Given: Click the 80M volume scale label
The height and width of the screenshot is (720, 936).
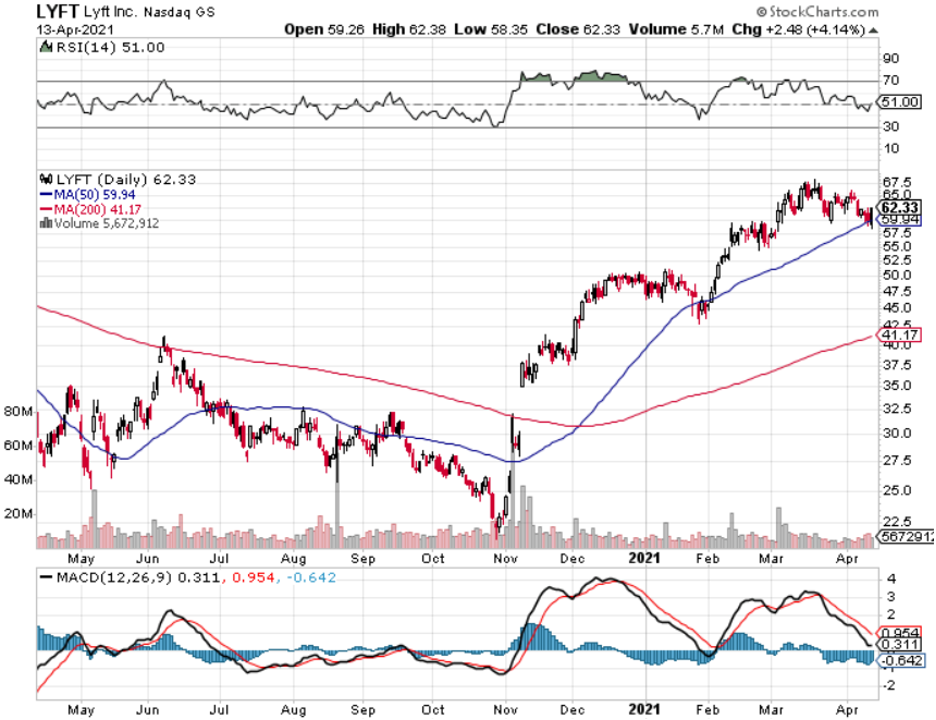Looking at the screenshot, I should [18, 411].
